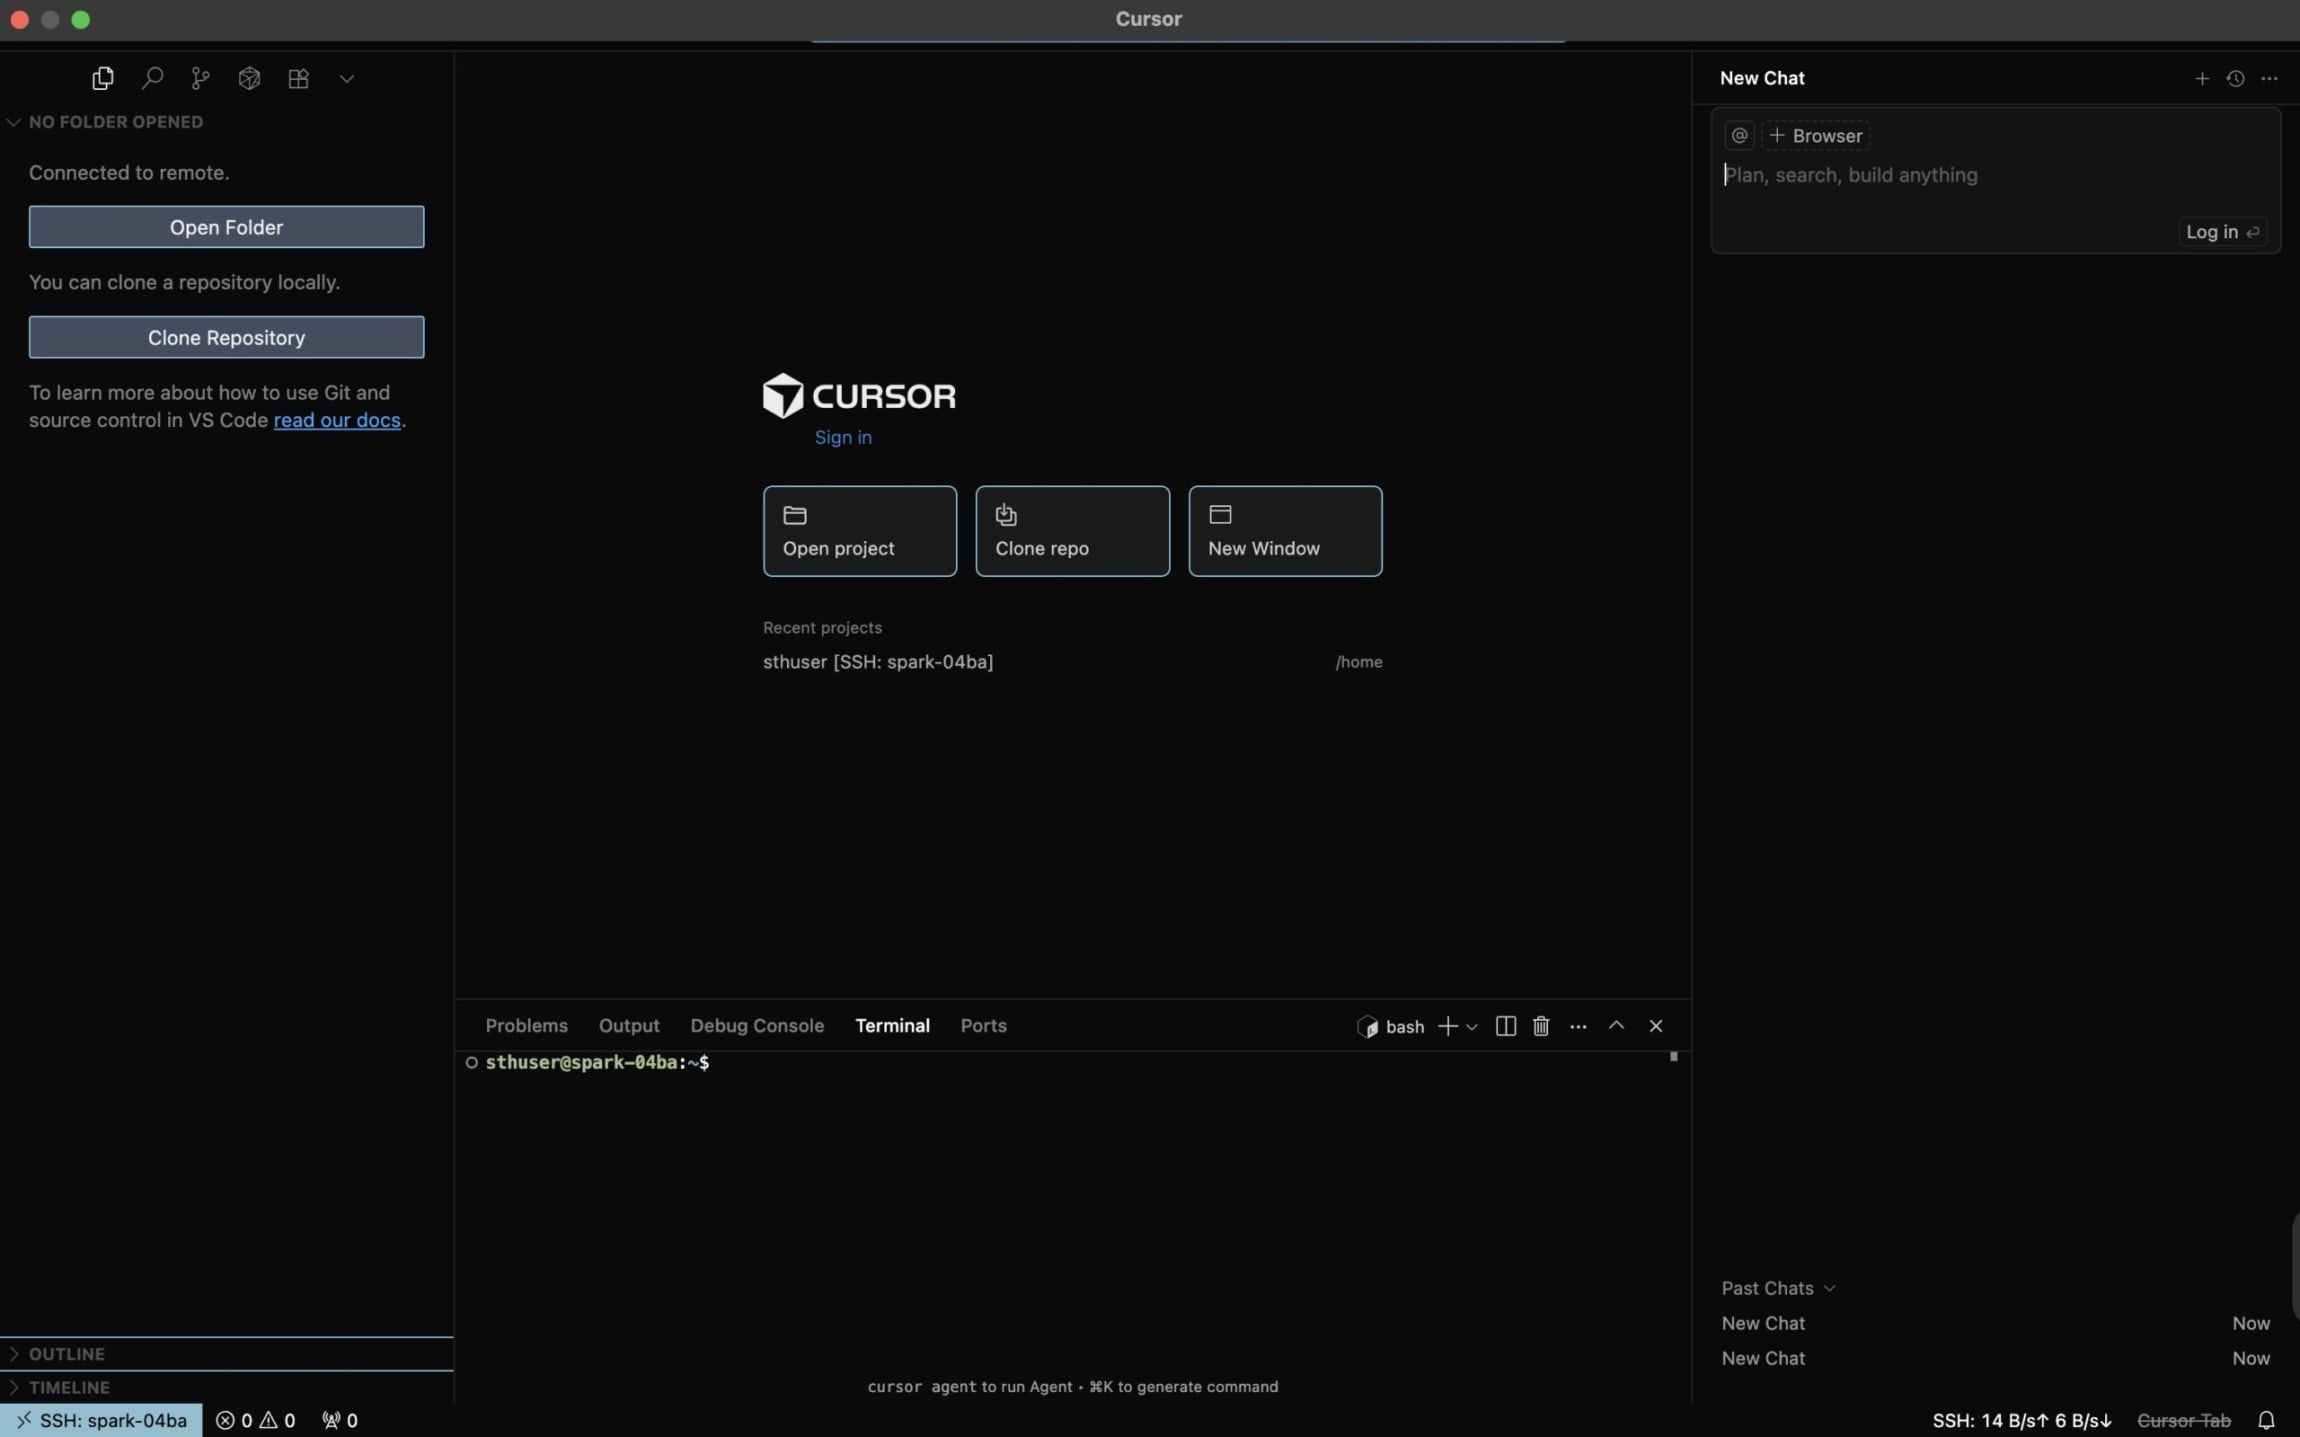Image resolution: width=2300 pixels, height=1437 pixels.
Task: Toggle the Browser context chip in chat
Action: tap(1813, 135)
